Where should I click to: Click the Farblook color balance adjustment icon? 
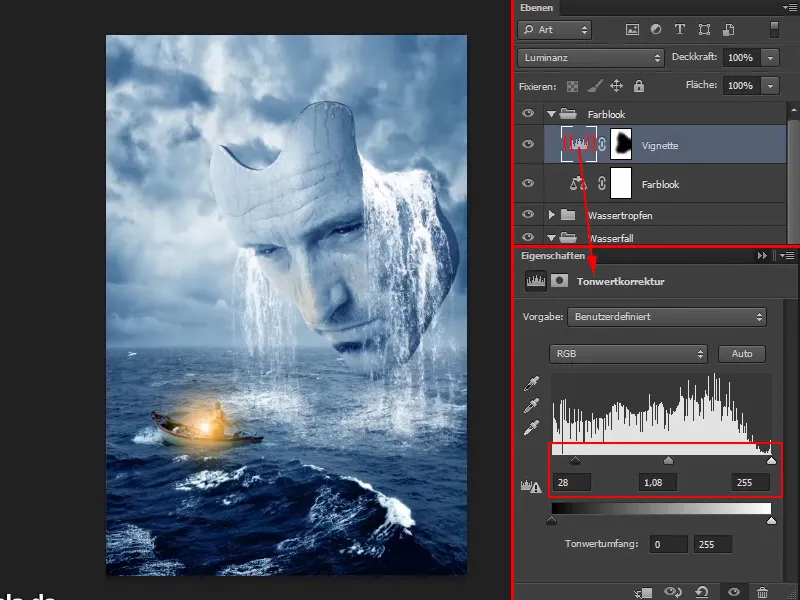(578, 183)
